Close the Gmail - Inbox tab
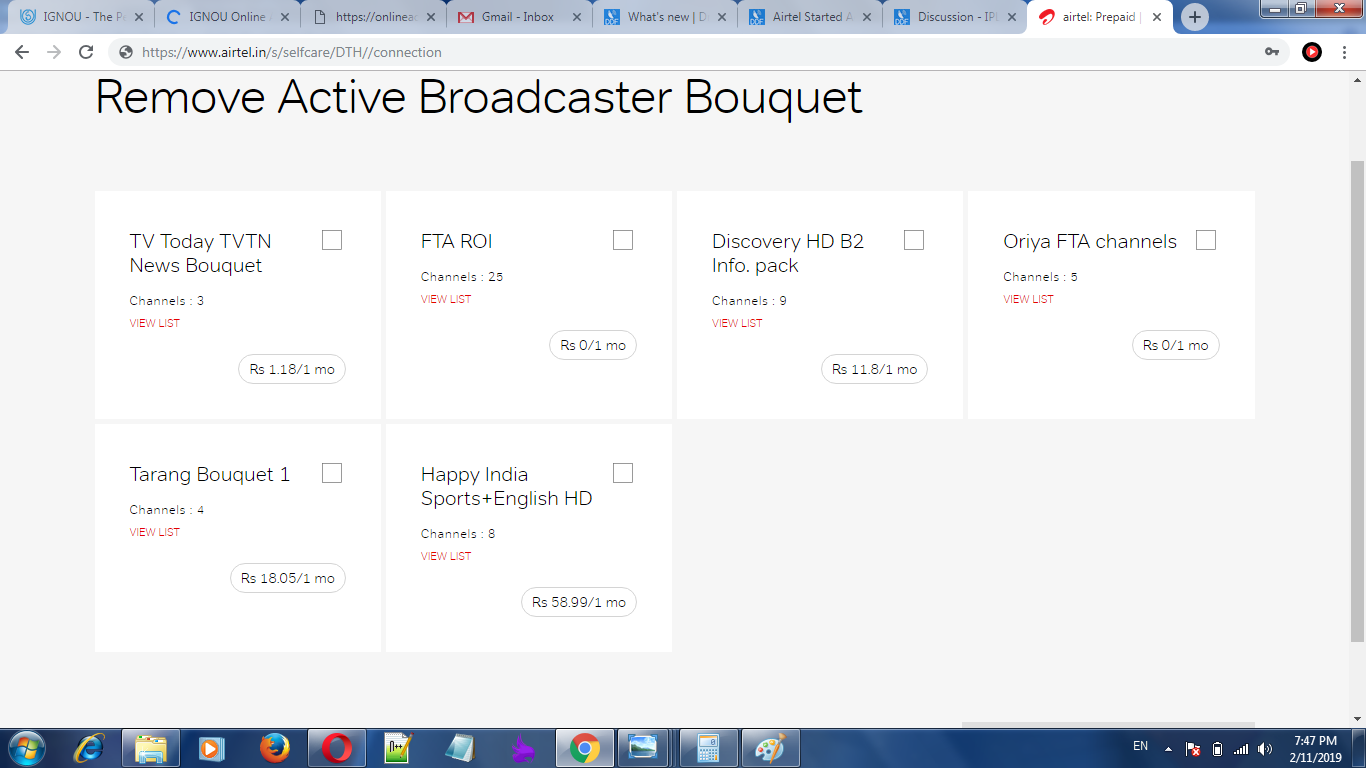 pos(577,17)
